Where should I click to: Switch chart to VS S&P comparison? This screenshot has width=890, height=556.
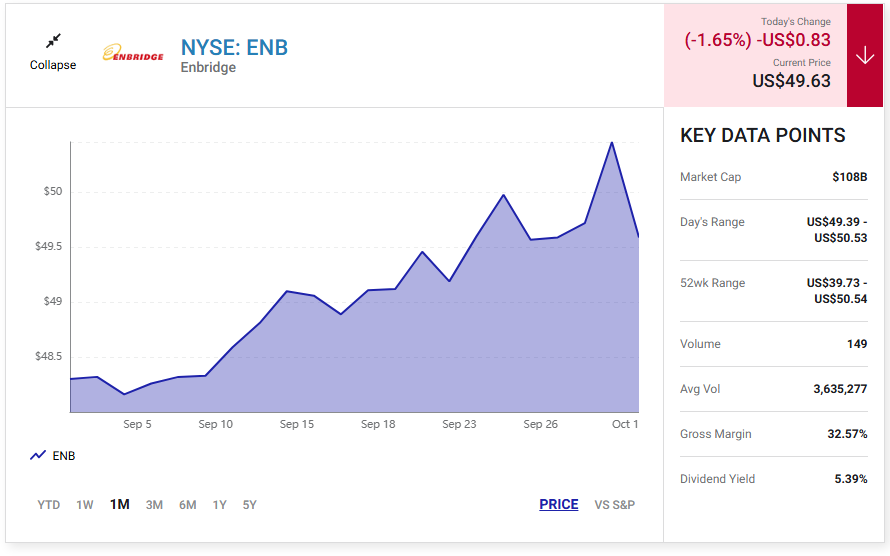[x=615, y=505]
